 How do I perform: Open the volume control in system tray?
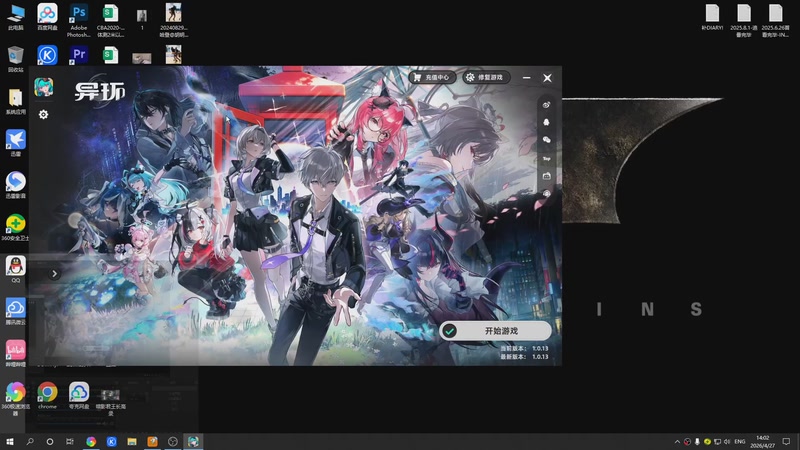pos(727,442)
